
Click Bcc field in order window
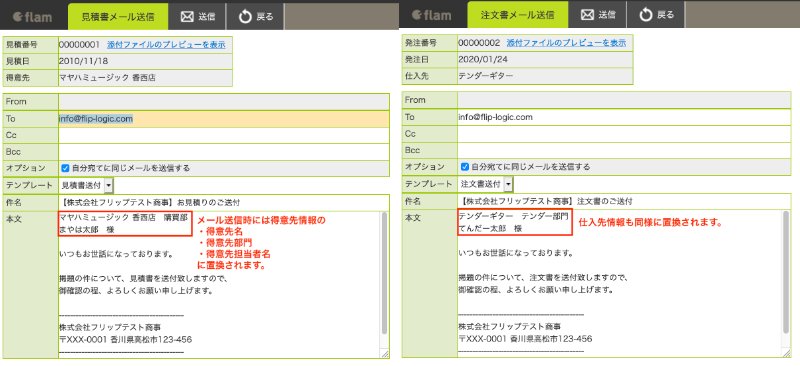point(623,151)
